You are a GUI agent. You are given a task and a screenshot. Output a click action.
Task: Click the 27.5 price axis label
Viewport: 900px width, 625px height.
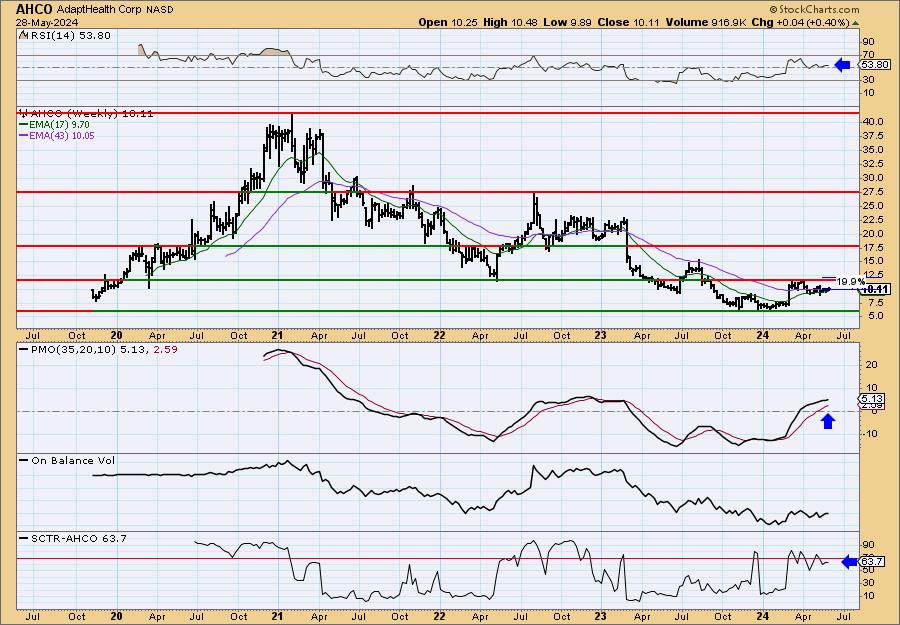[x=872, y=192]
